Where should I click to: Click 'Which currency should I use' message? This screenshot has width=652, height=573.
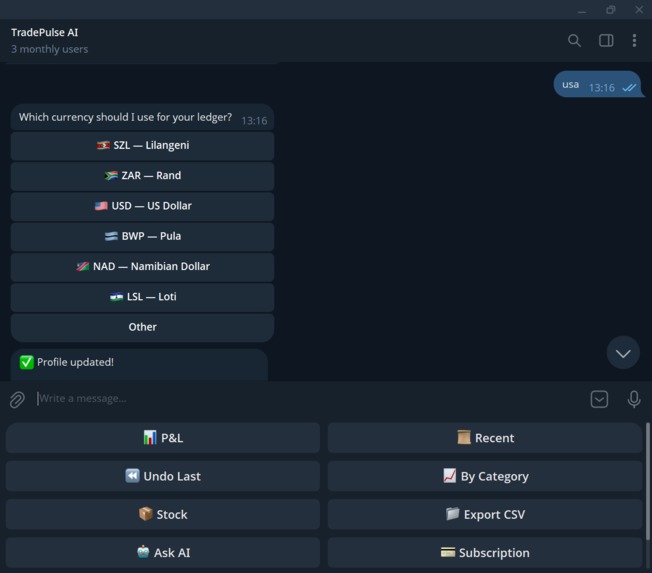pos(142,118)
